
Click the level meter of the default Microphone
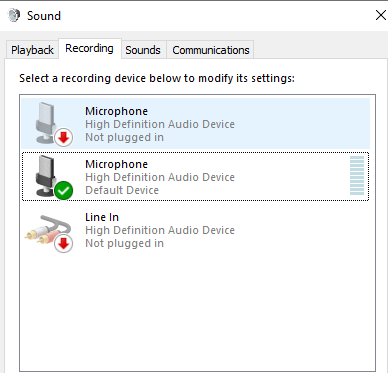tap(357, 175)
